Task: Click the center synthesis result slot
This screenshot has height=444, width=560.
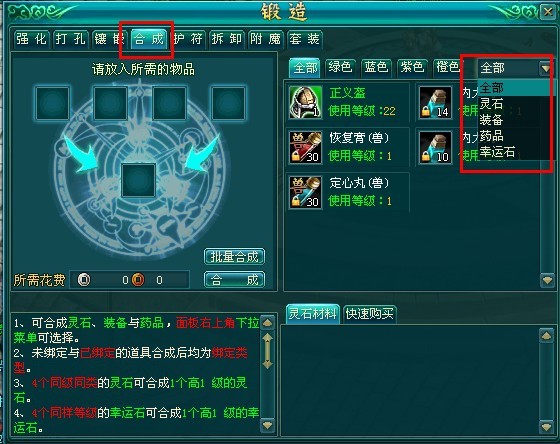Action: (x=139, y=180)
